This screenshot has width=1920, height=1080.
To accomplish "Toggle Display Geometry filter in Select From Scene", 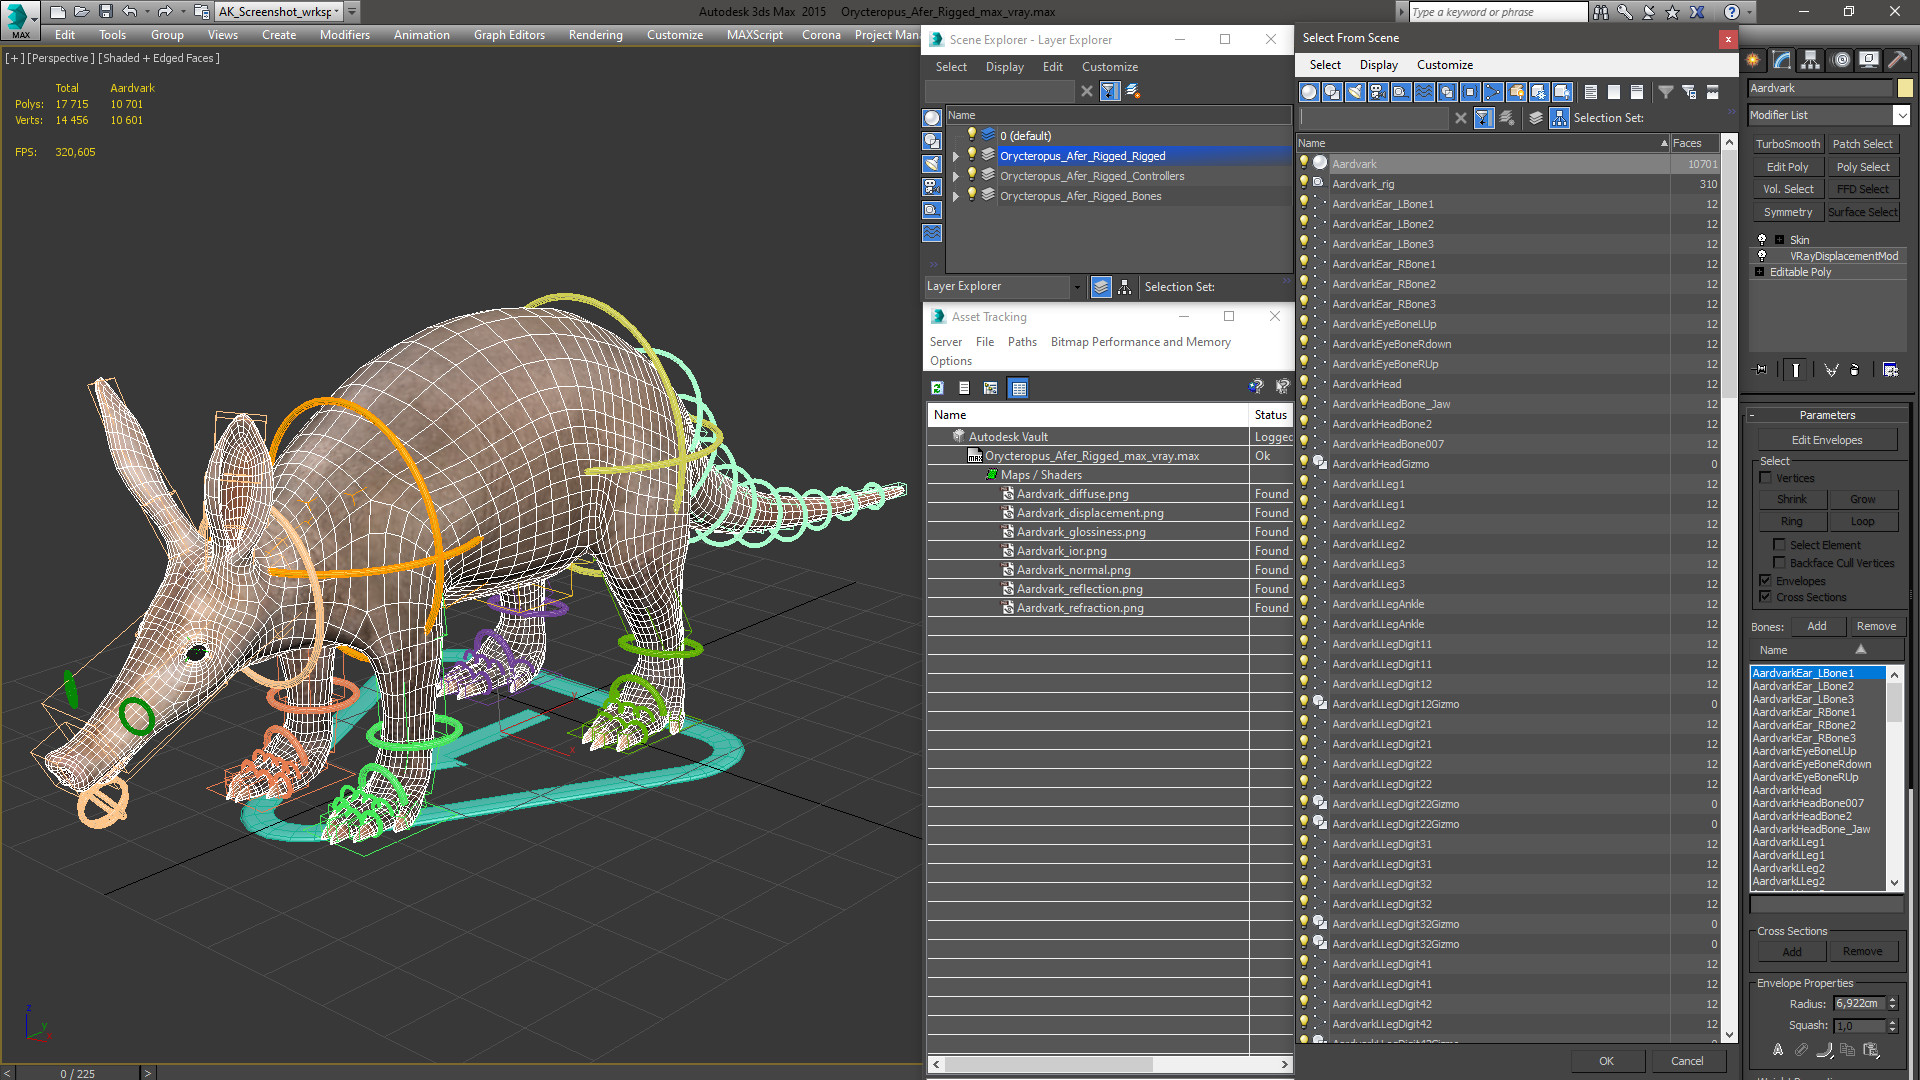I will click(1309, 92).
